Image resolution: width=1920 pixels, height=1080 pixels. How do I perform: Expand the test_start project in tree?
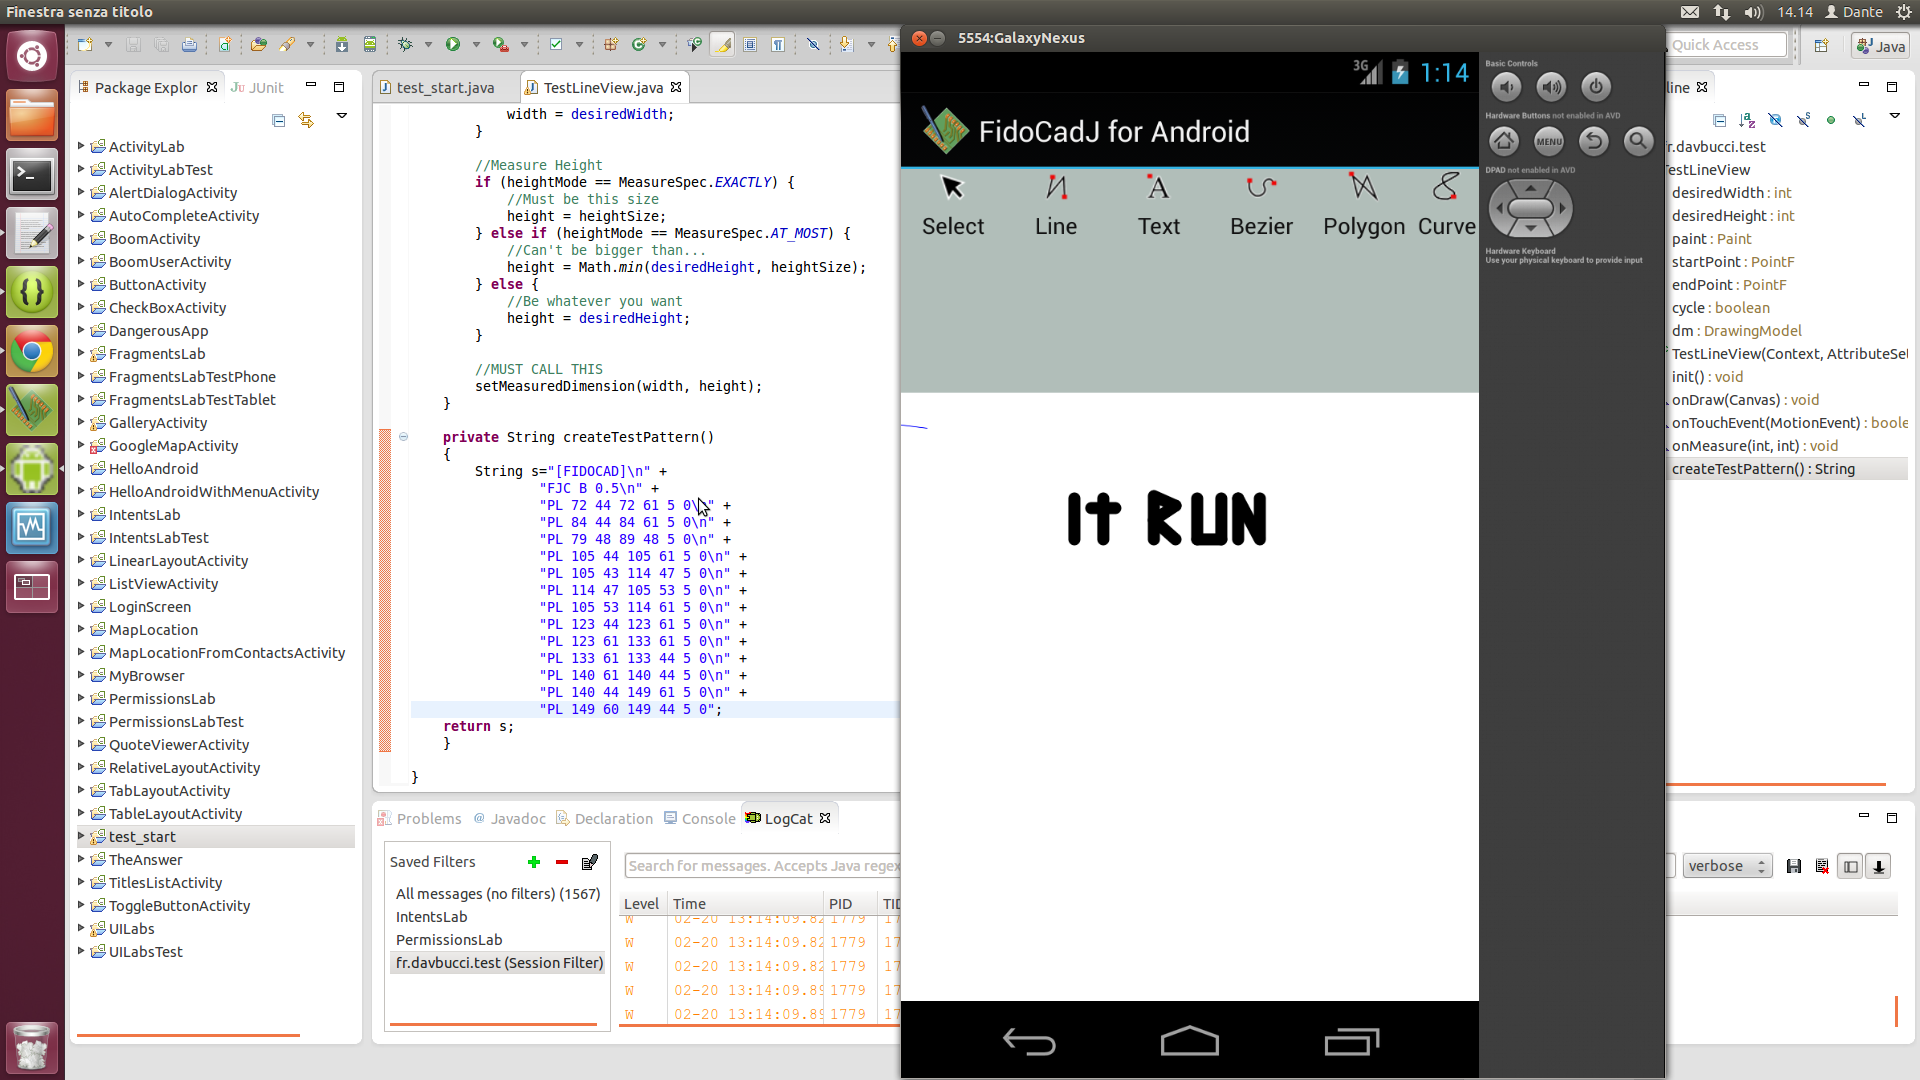click(x=81, y=837)
